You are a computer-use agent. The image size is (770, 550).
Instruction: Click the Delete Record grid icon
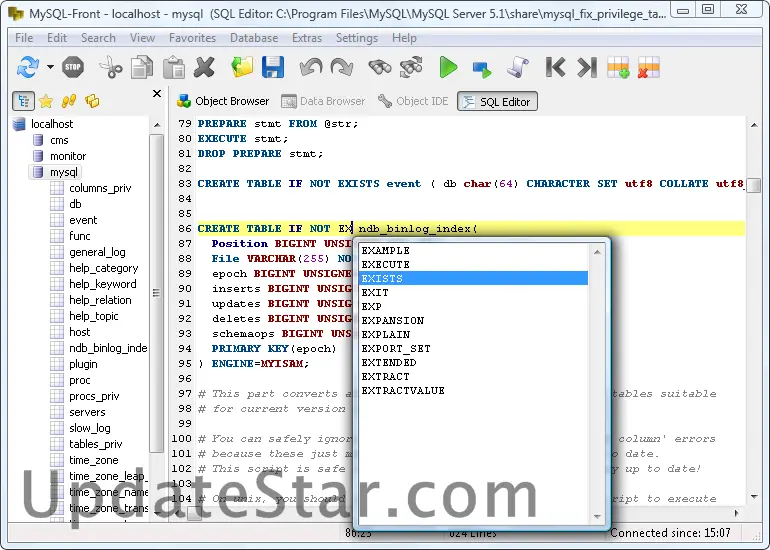(649, 67)
